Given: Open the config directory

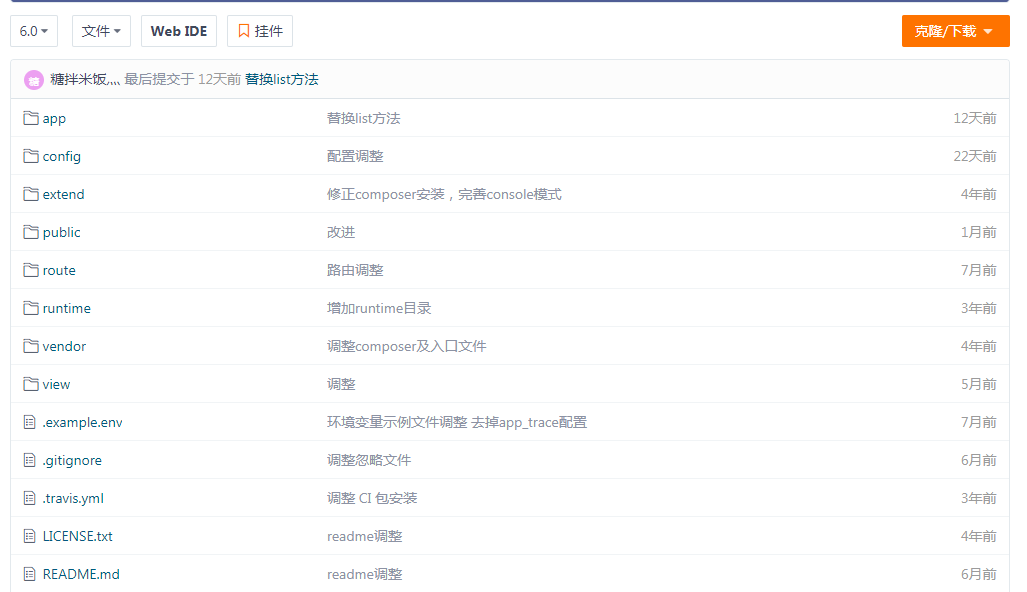Looking at the screenshot, I should (x=62, y=157).
